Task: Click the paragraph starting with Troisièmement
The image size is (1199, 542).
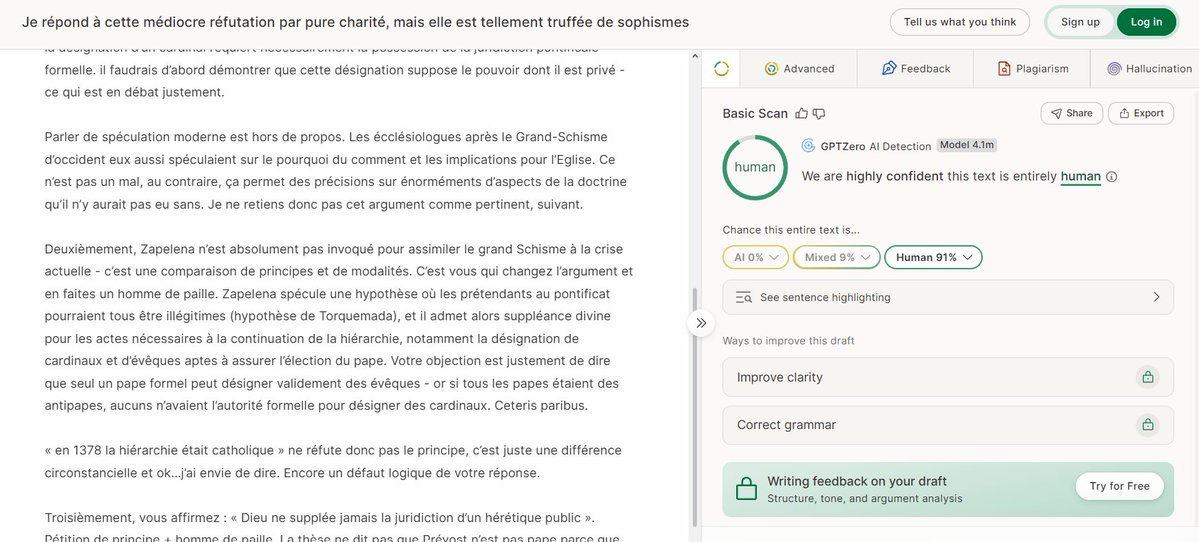Action: [332, 528]
